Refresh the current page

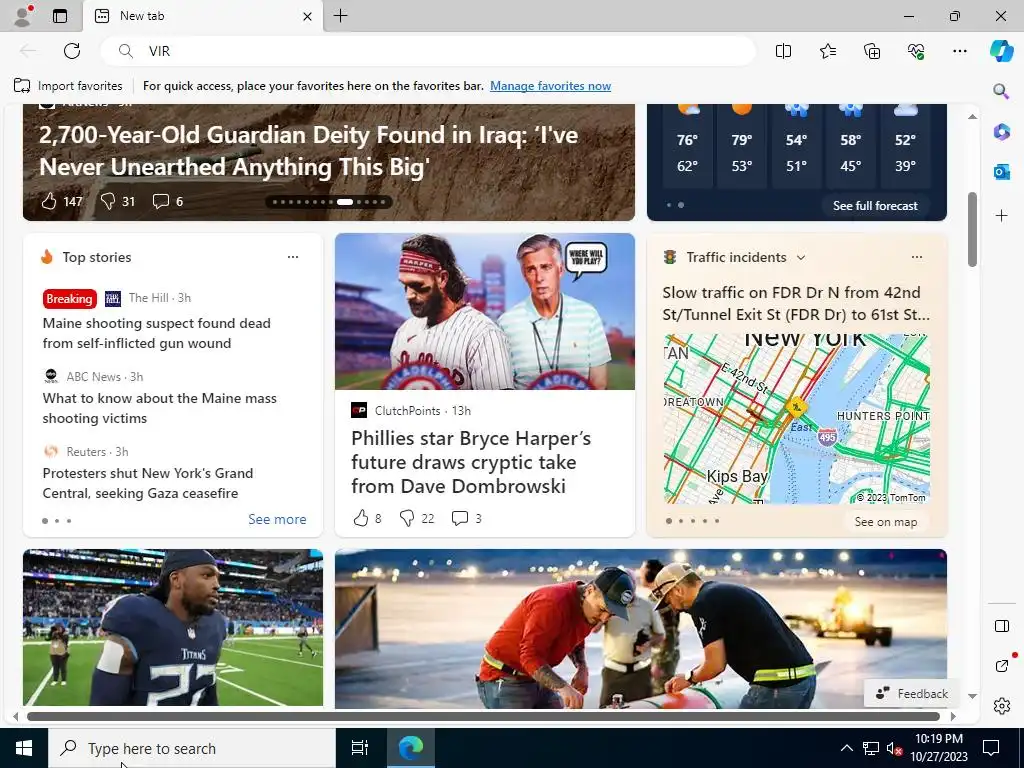[72, 51]
